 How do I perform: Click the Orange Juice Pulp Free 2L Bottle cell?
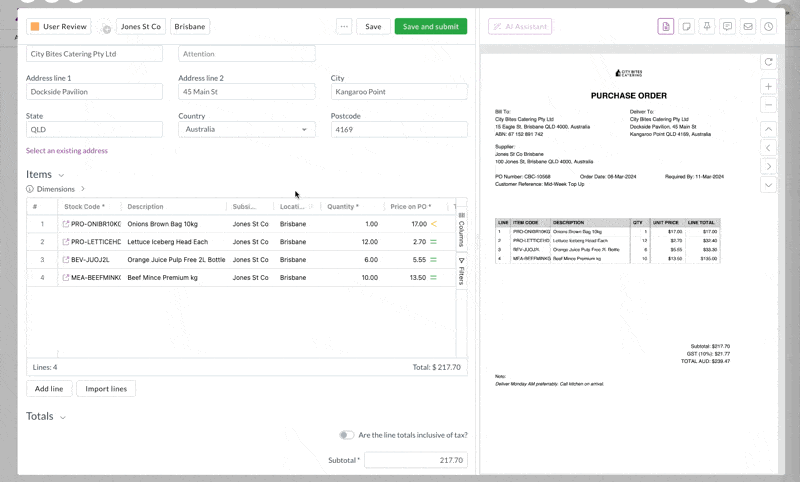(x=176, y=260)
